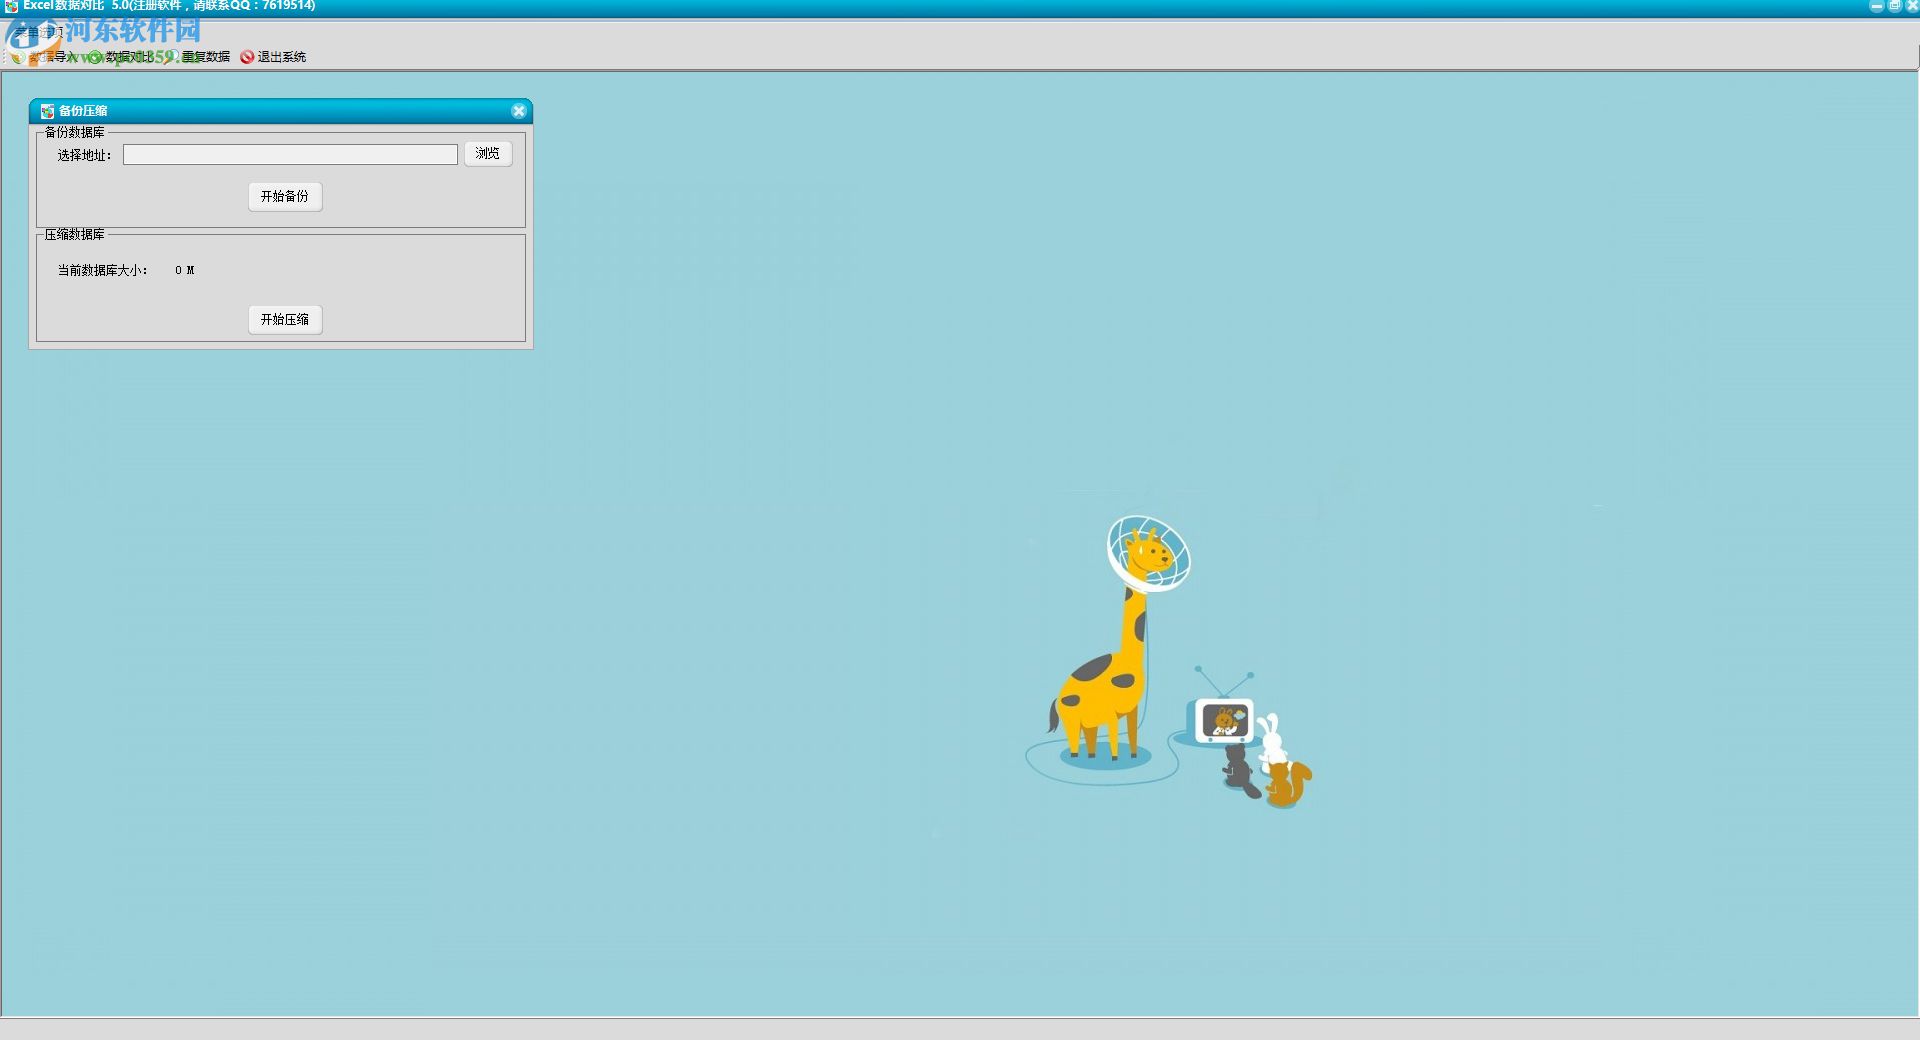Click the 0 M database size value

[184, 270]
